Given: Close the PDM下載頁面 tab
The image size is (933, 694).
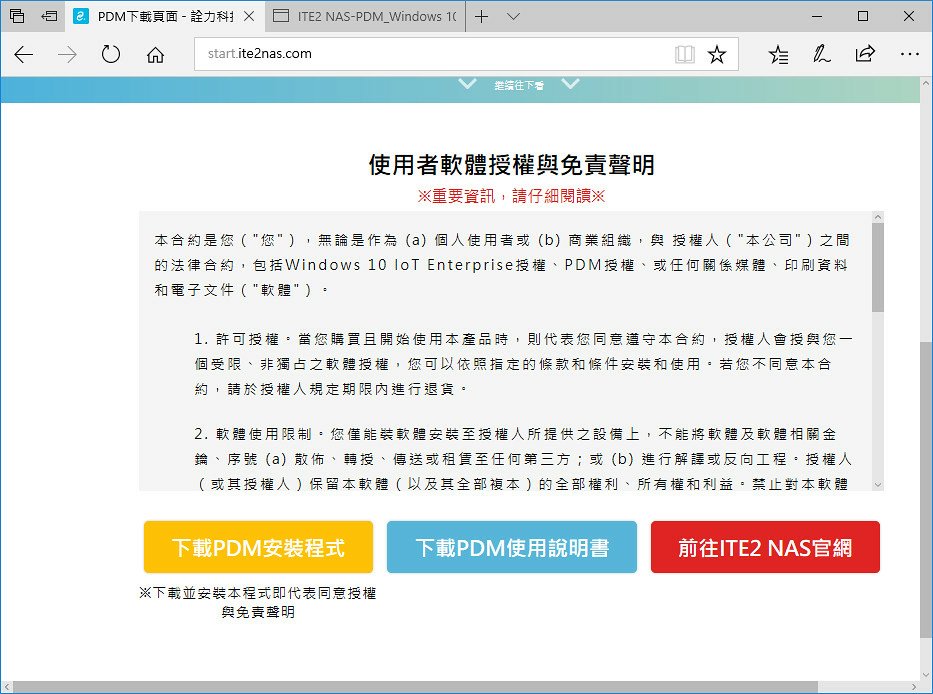Looking at the screenshot, I should point(249,17).
